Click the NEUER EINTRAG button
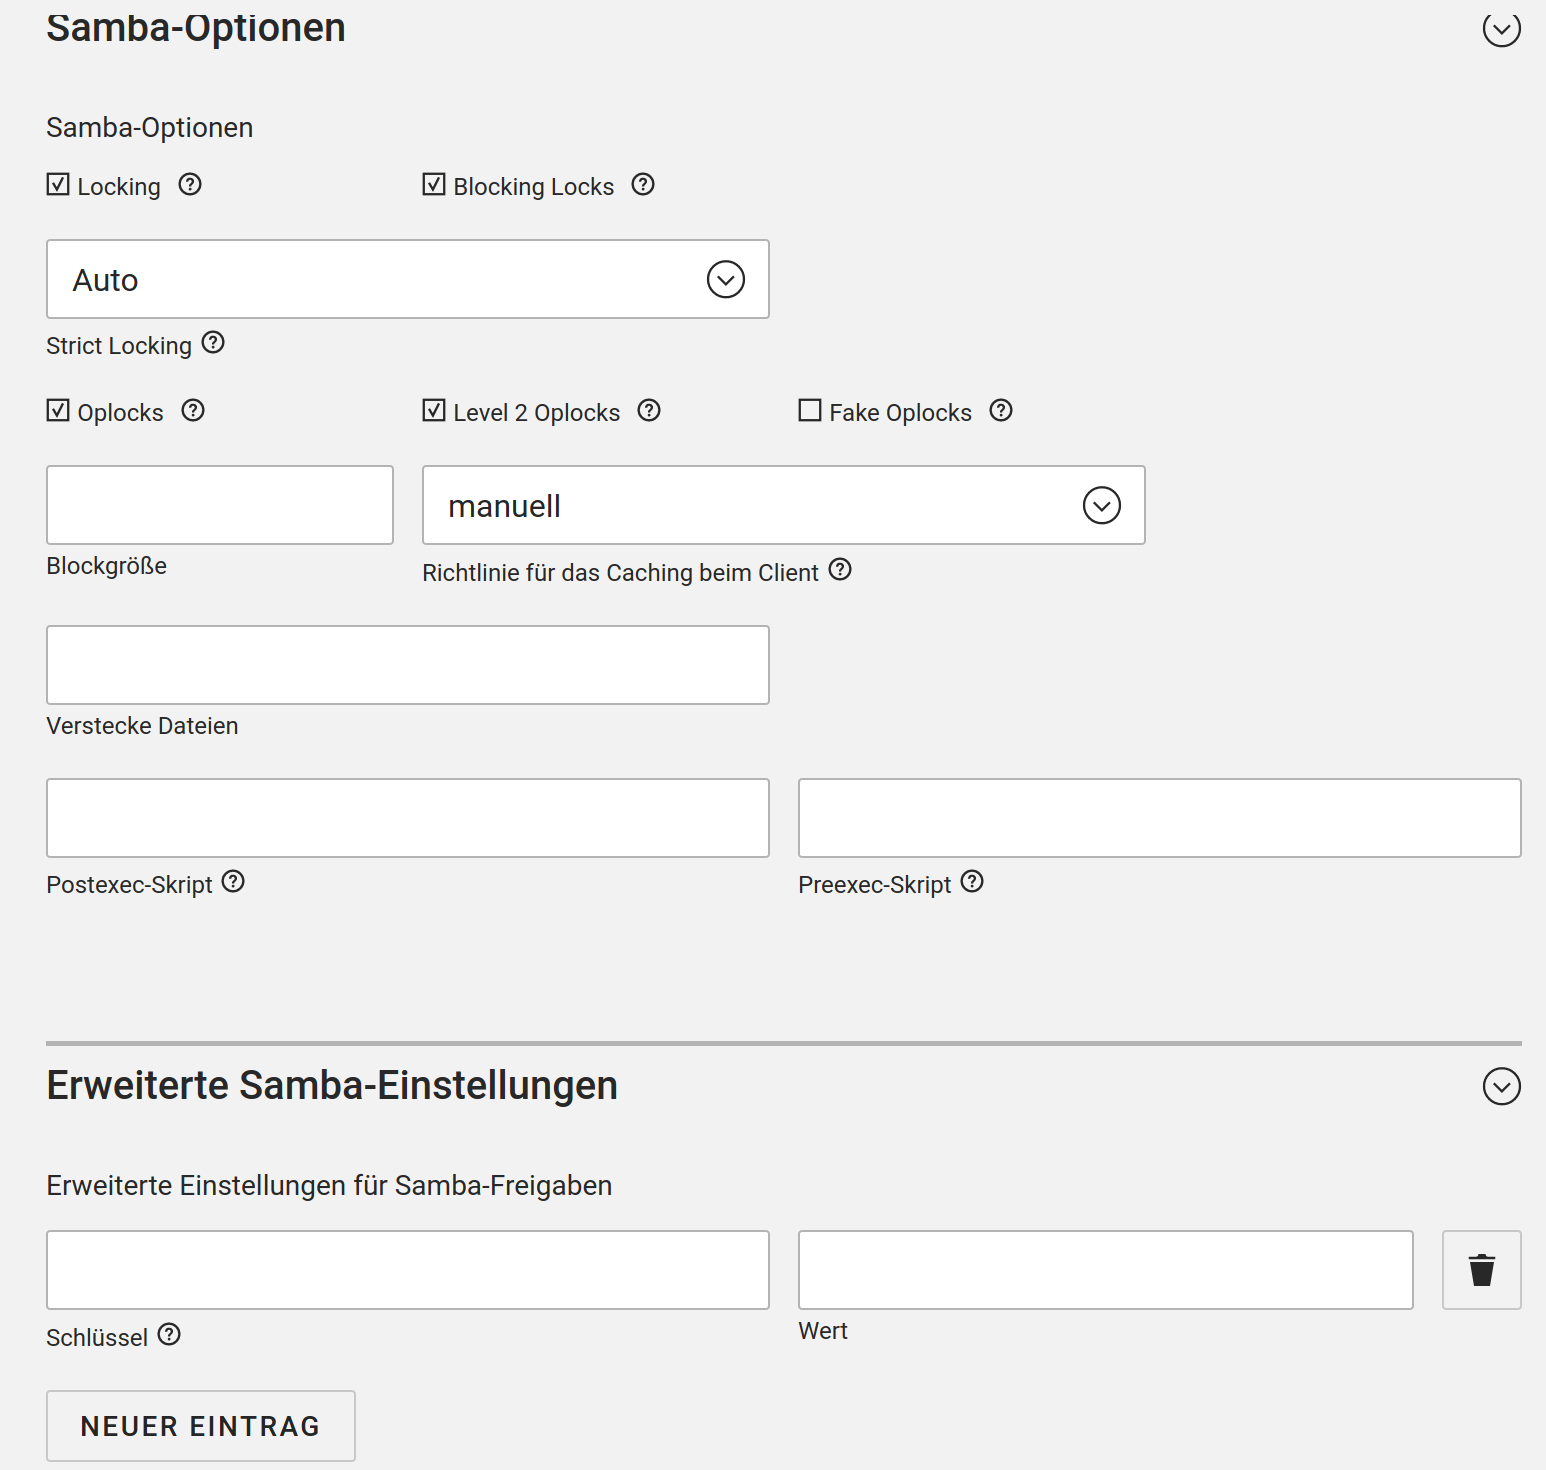This screenshot has height=1470, width=1546. pyautogui.click(x=201, y=1426)
